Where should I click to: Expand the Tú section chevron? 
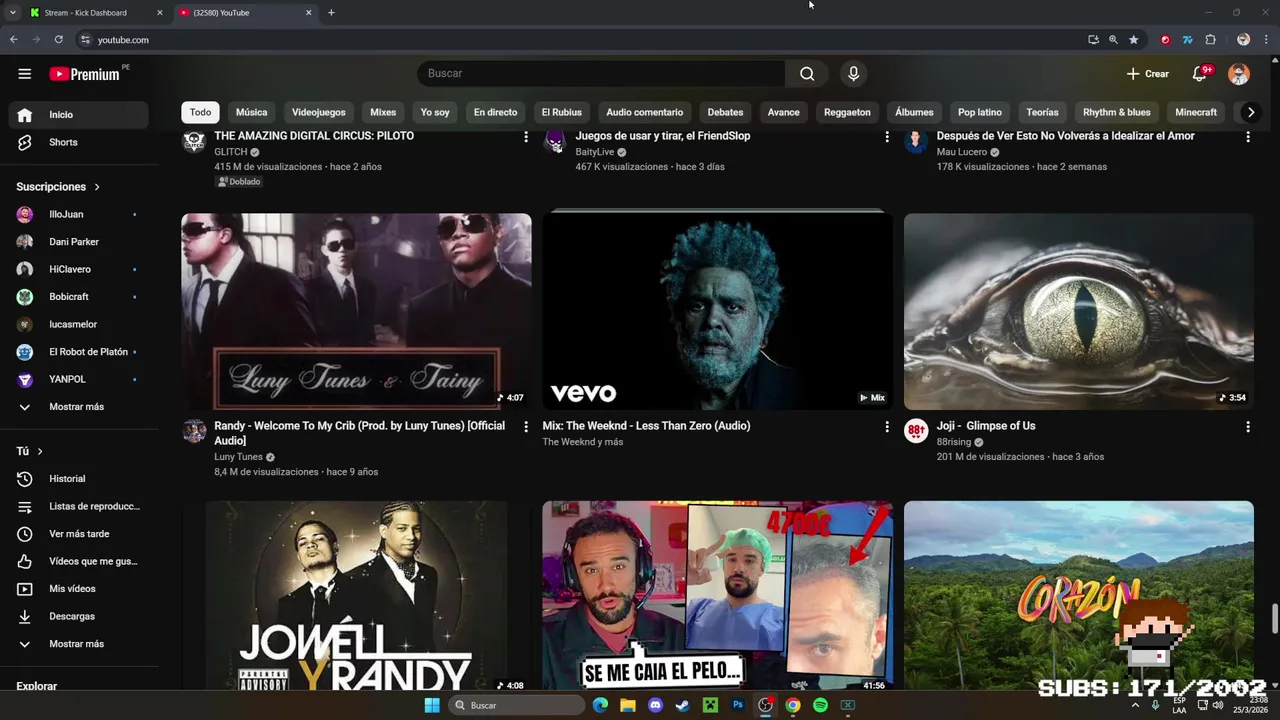[40, 452]
